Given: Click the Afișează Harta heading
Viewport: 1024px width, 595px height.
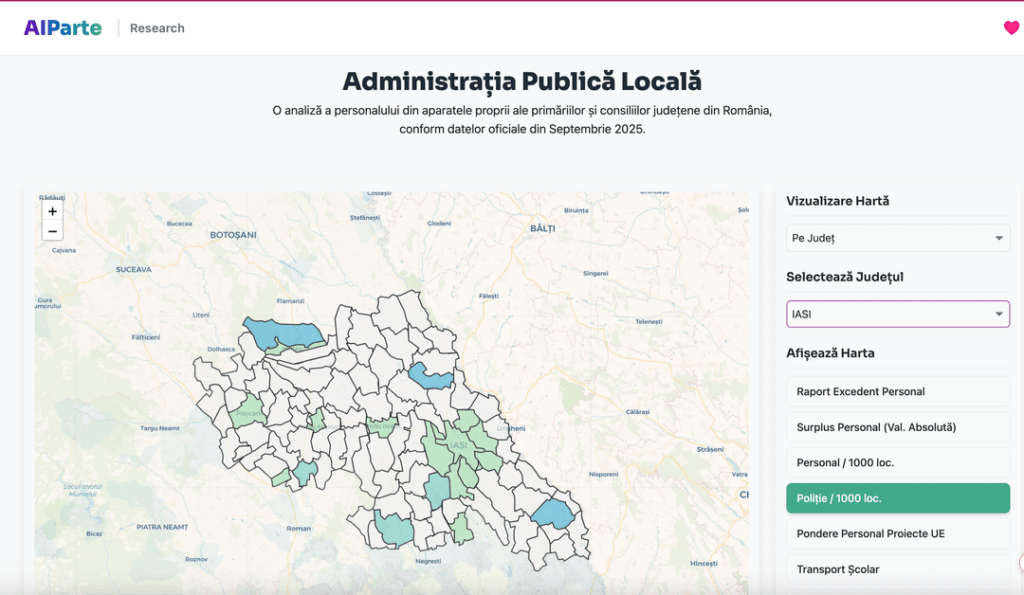Looking at the screenshot, I should pyautogui.click(x=830, y=353).
